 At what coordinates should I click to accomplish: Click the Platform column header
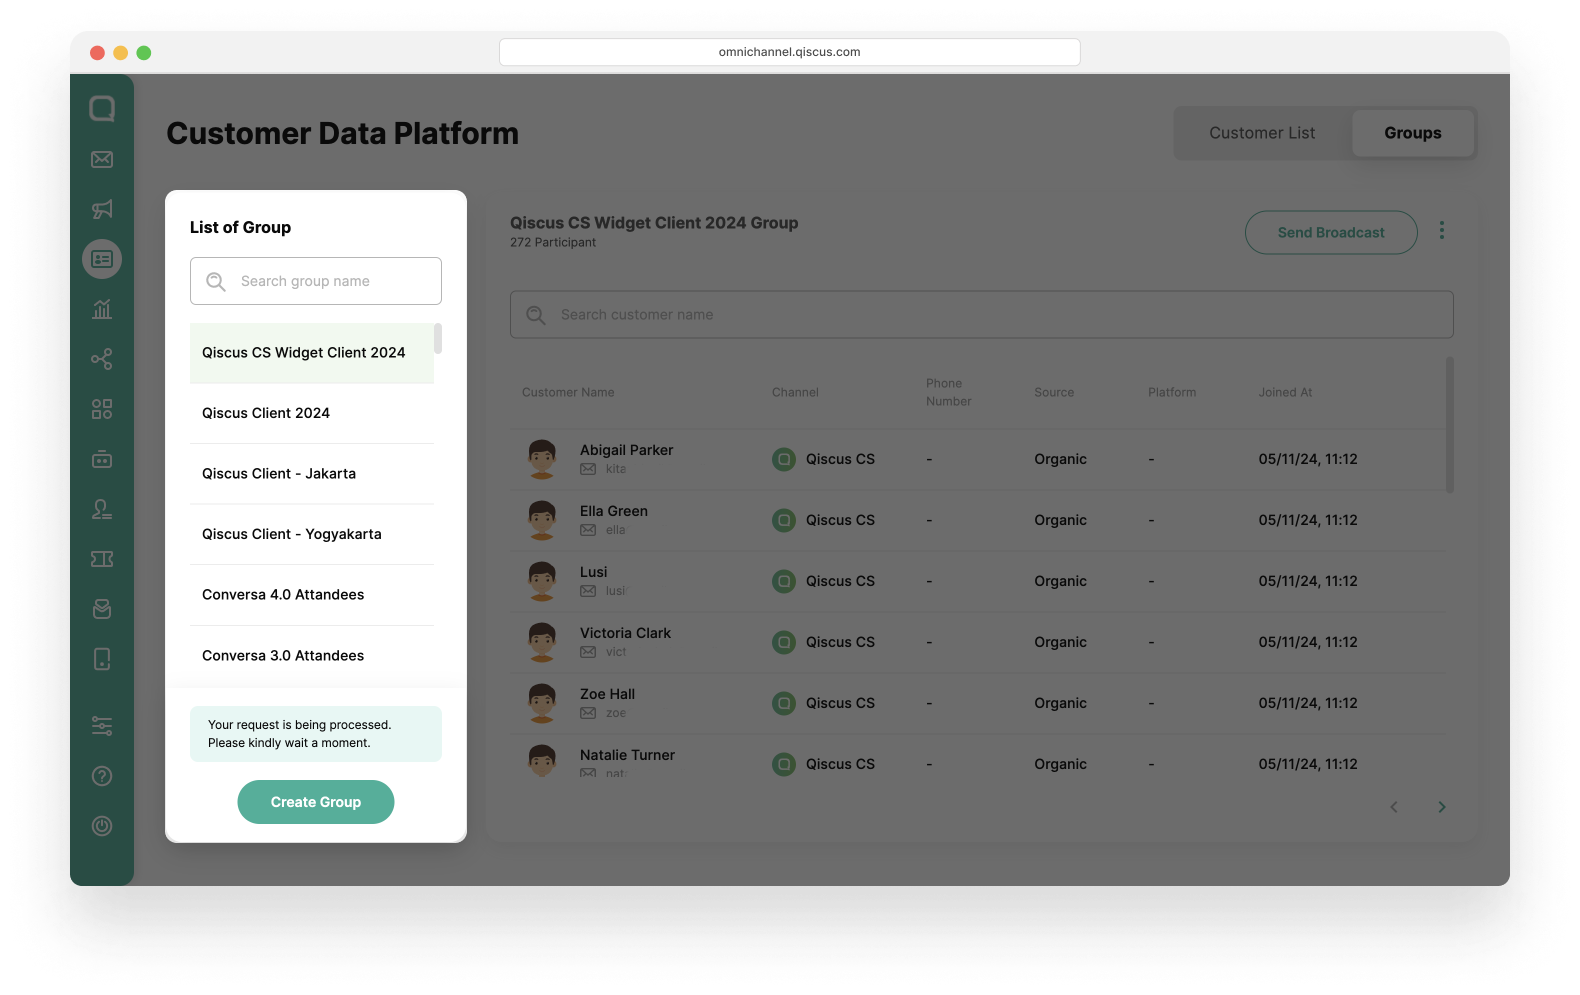click(x=1172, y=392)
